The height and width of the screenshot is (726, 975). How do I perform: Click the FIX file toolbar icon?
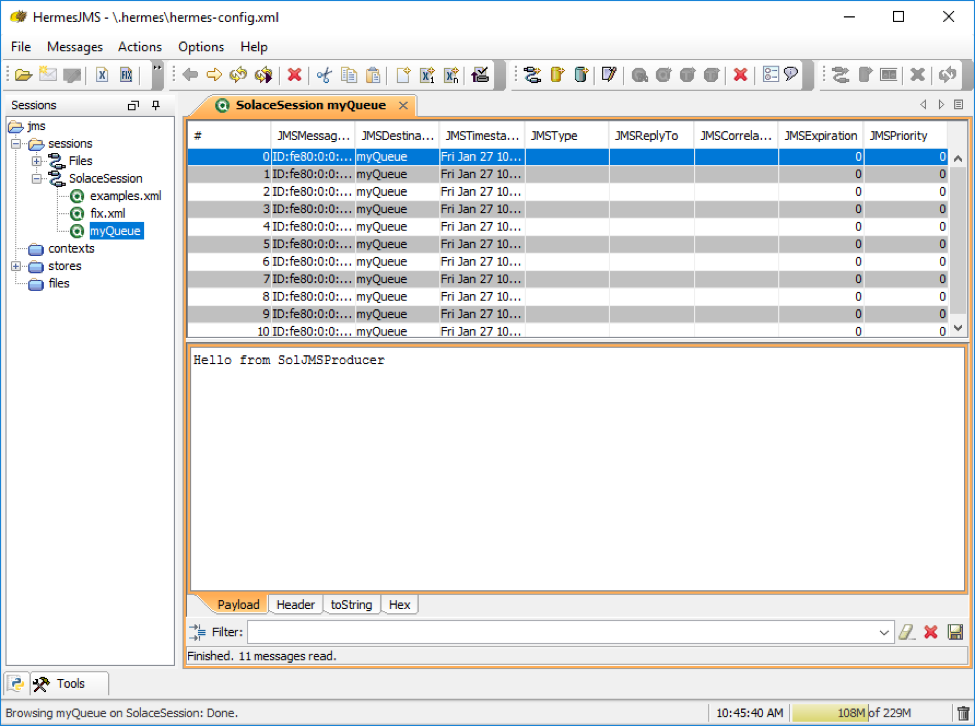126,75
